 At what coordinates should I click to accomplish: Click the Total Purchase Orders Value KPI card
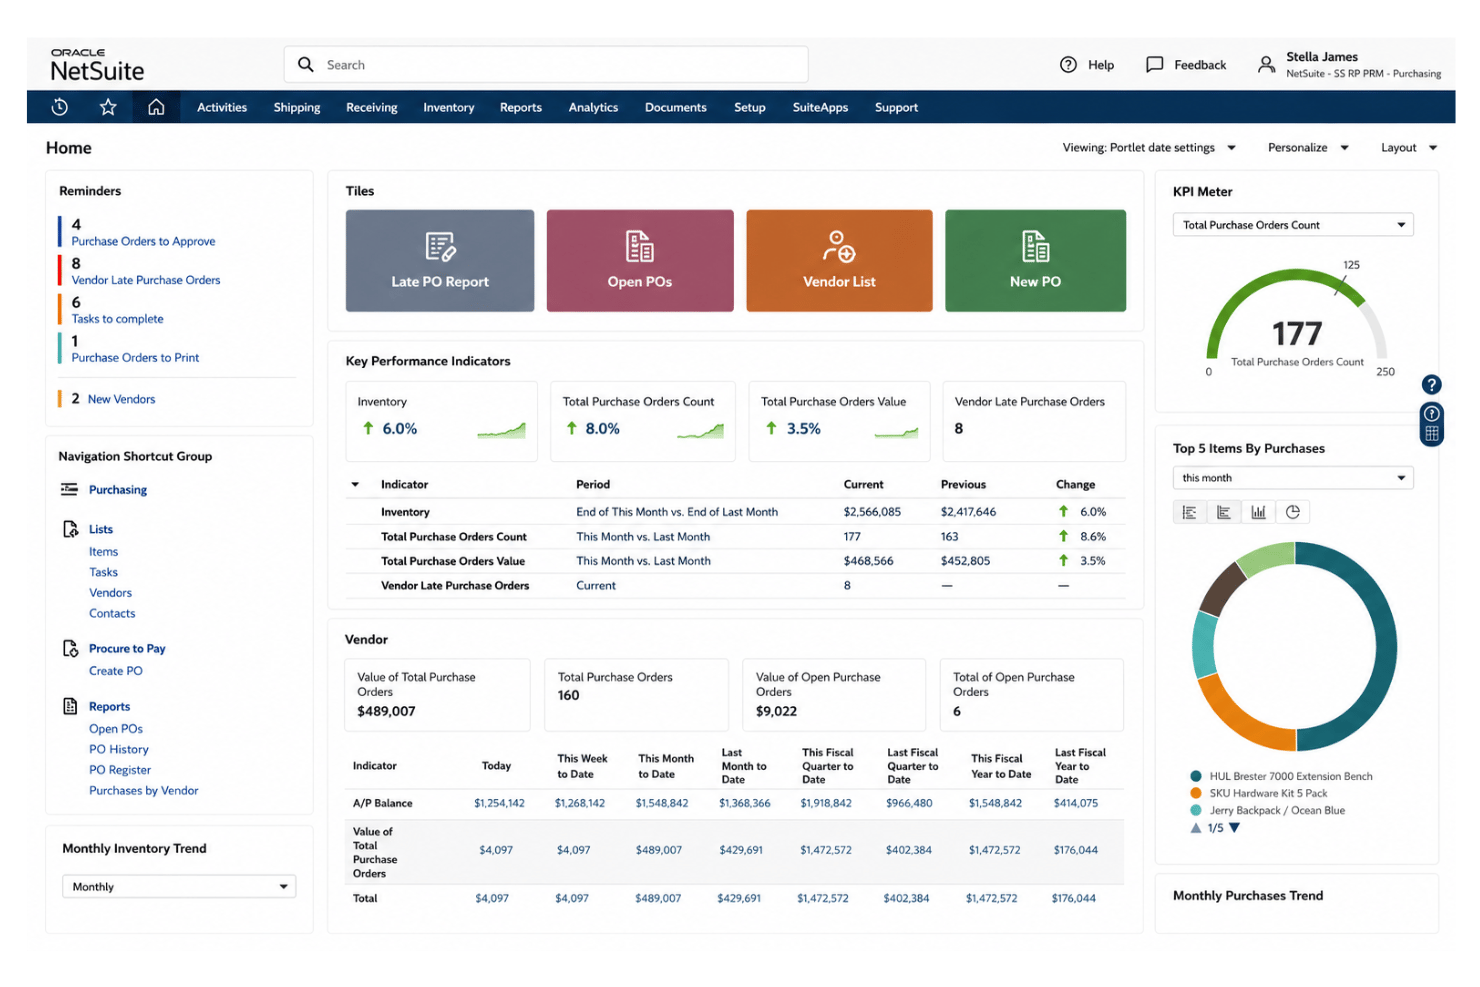[x=839, y=421]
